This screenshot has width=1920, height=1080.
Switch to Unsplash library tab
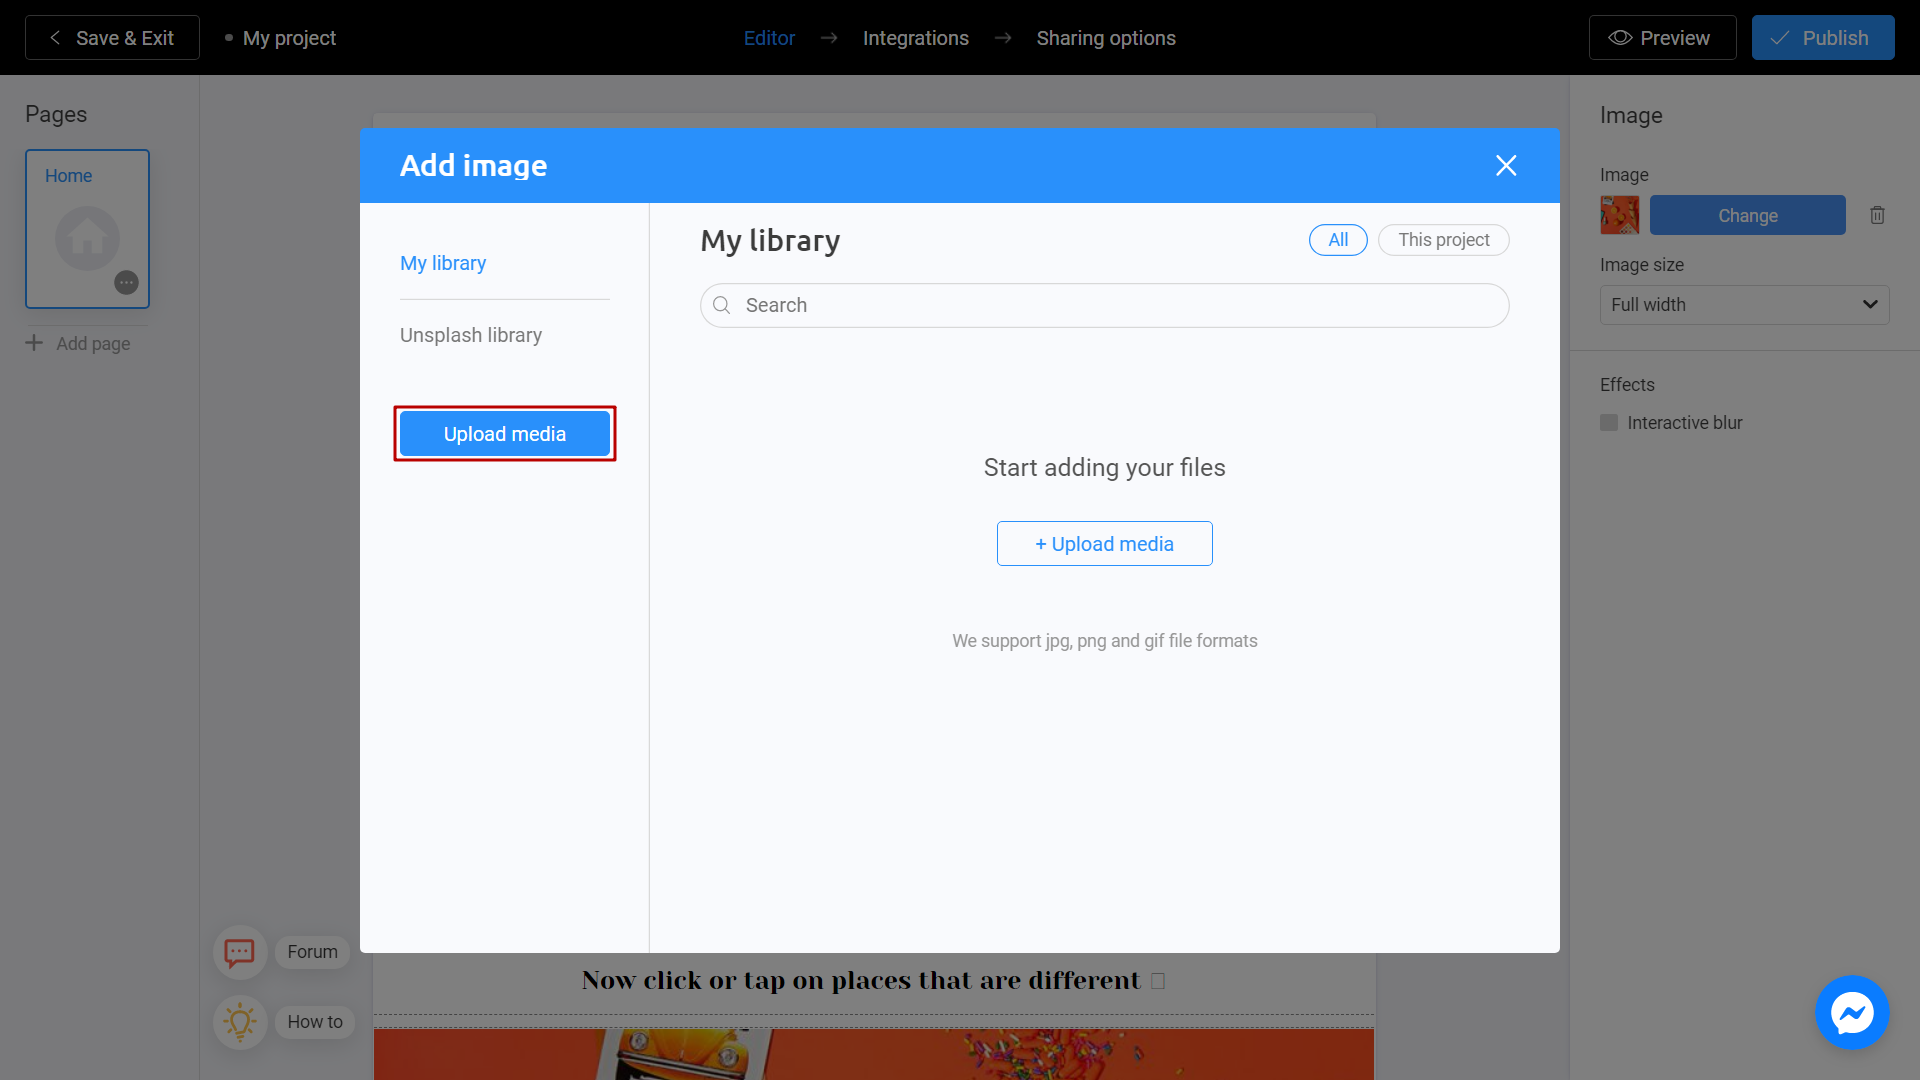pyautogui.click(x=471, y=334)
